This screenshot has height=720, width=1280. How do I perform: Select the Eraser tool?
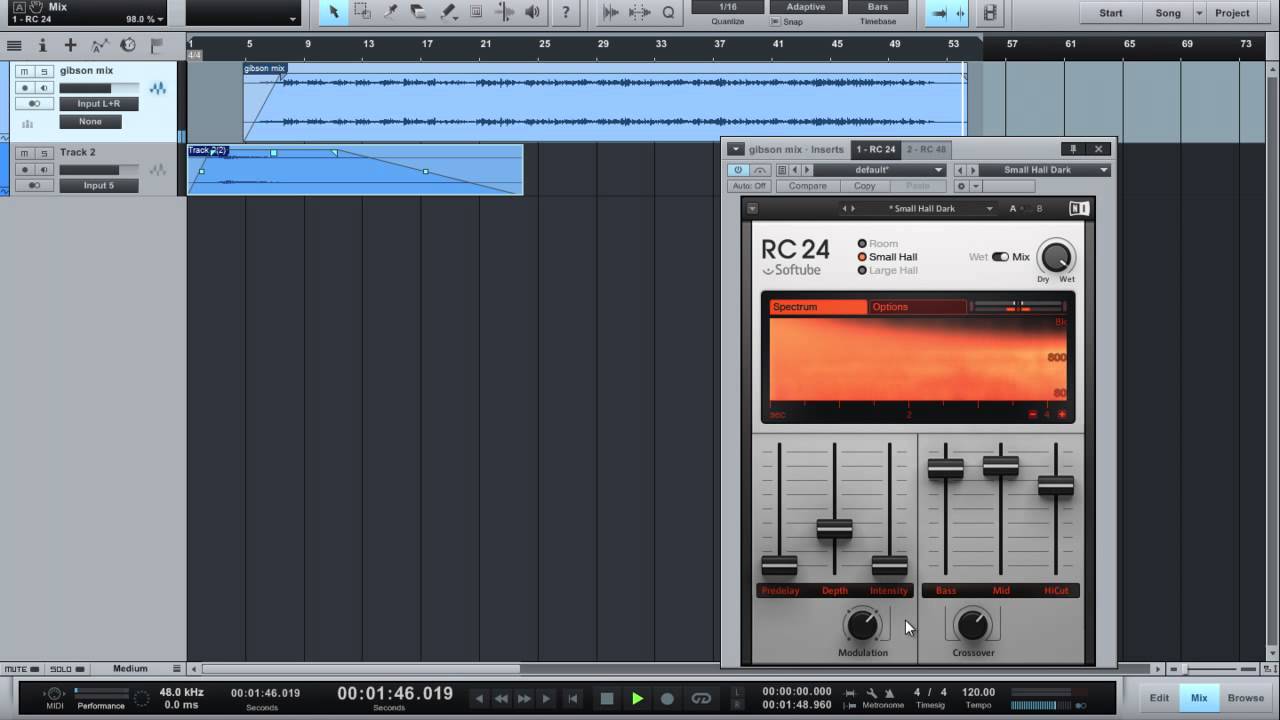click(x=419, y=12)
